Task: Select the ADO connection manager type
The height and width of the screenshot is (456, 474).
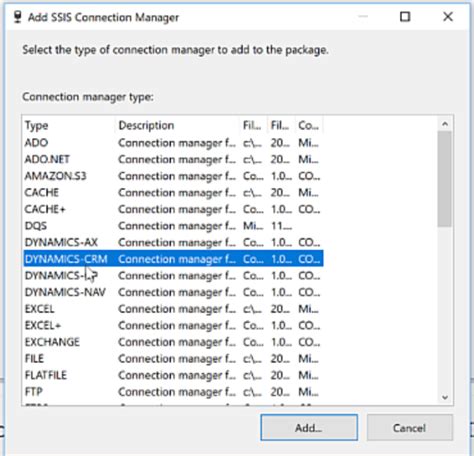Action: click(x=173, y=143)
